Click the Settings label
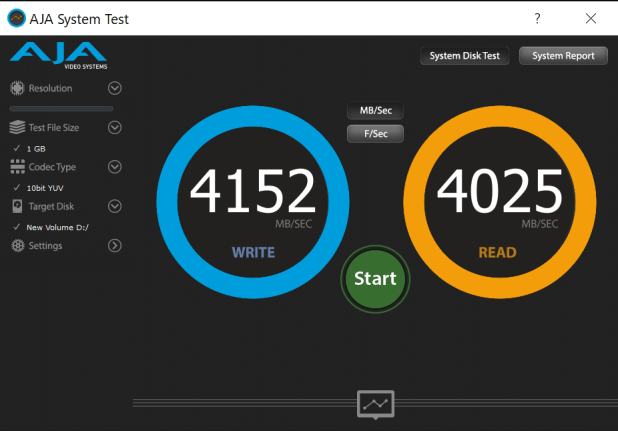 coord(45,246)
